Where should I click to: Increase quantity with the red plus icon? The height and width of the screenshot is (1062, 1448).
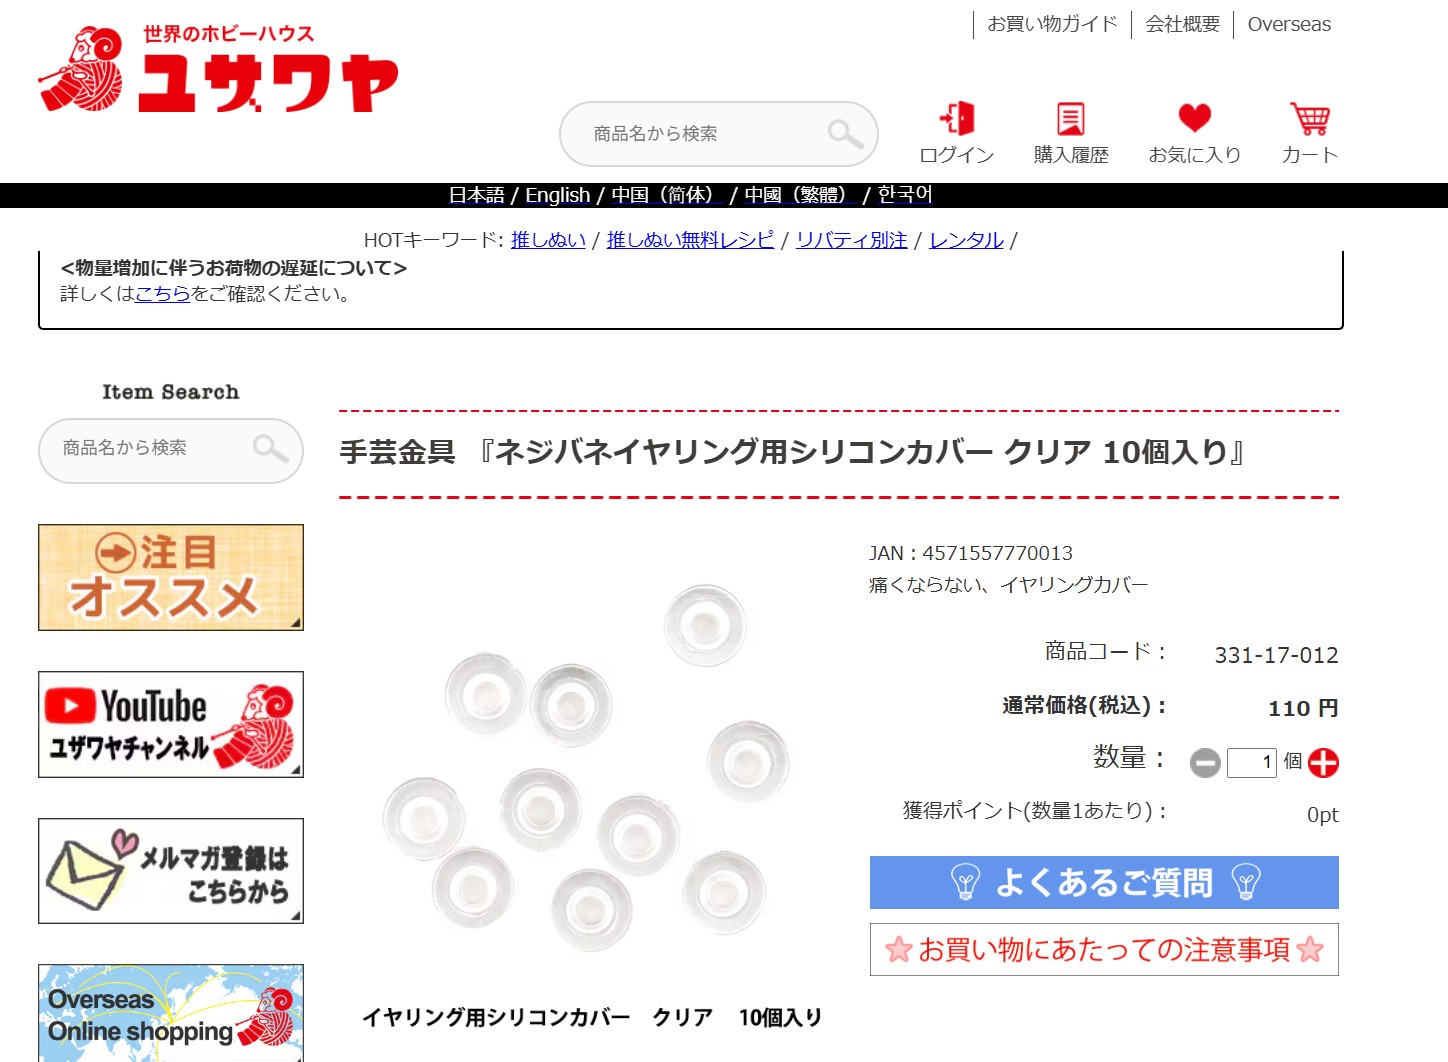click(x=1323, y=763)
